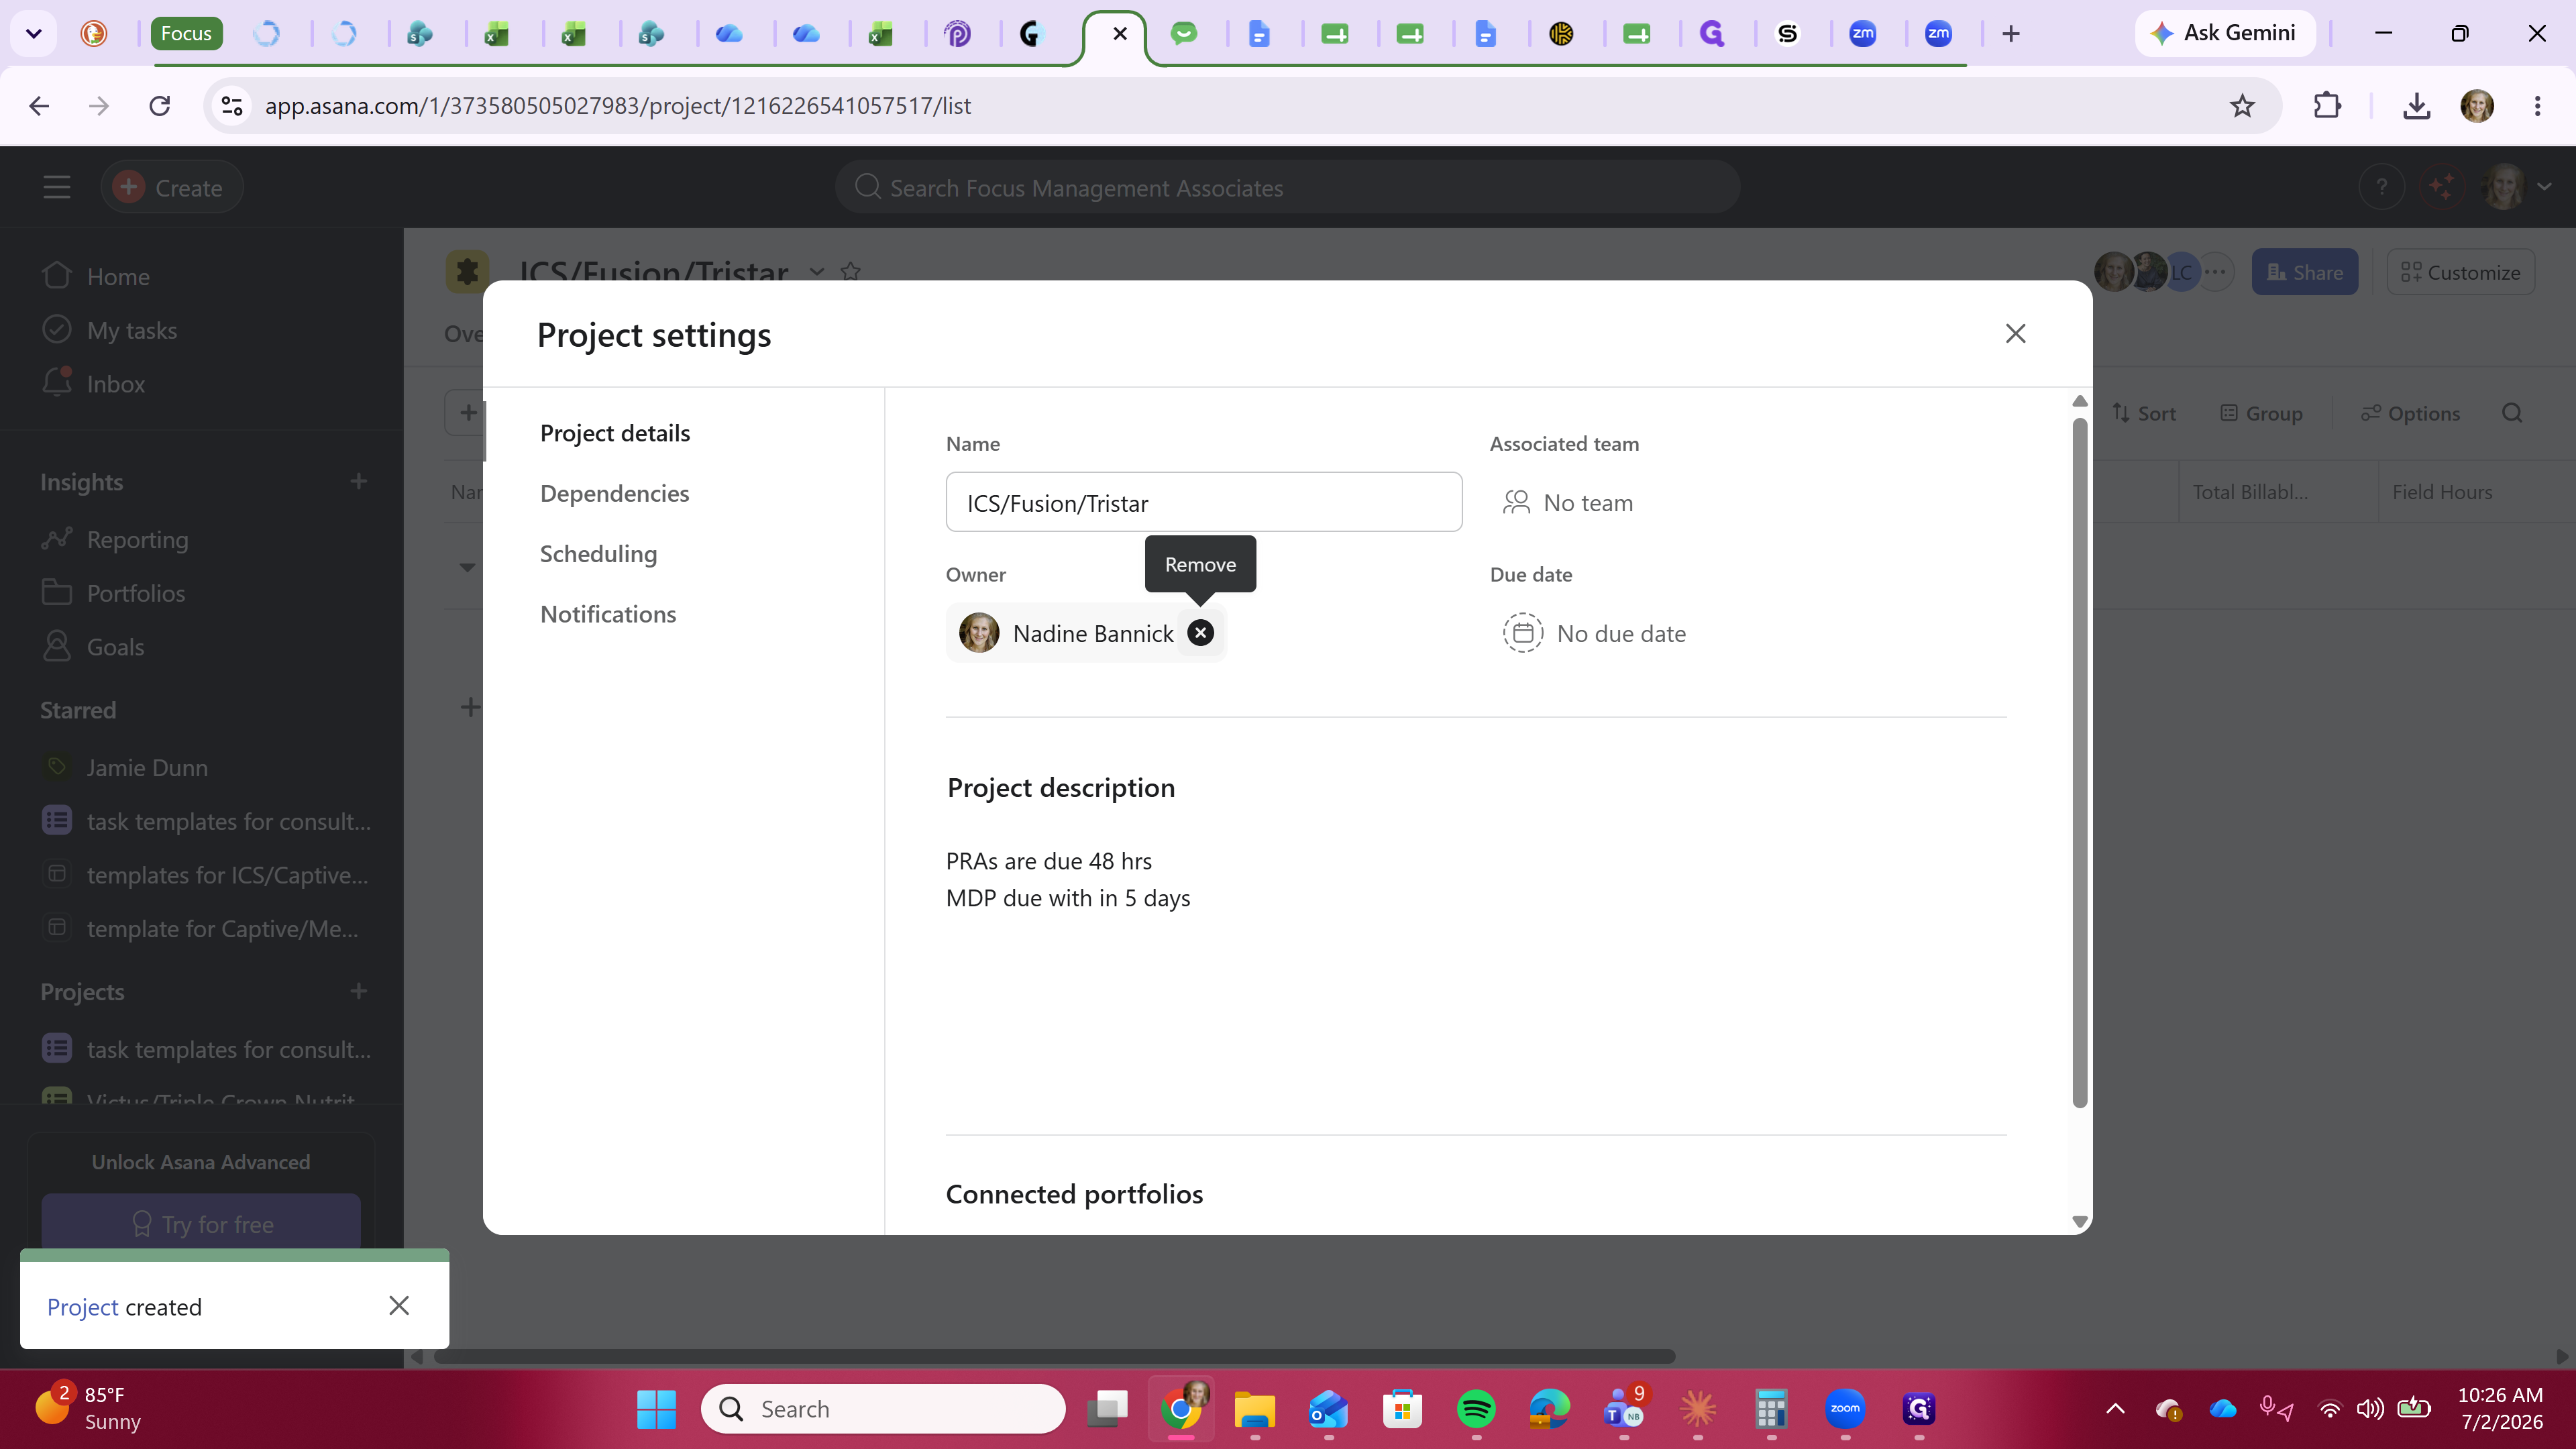This screenshot has width=2576, height=1449.
Task: Open the tab search dropdown
Action: [x=33, y=33]
